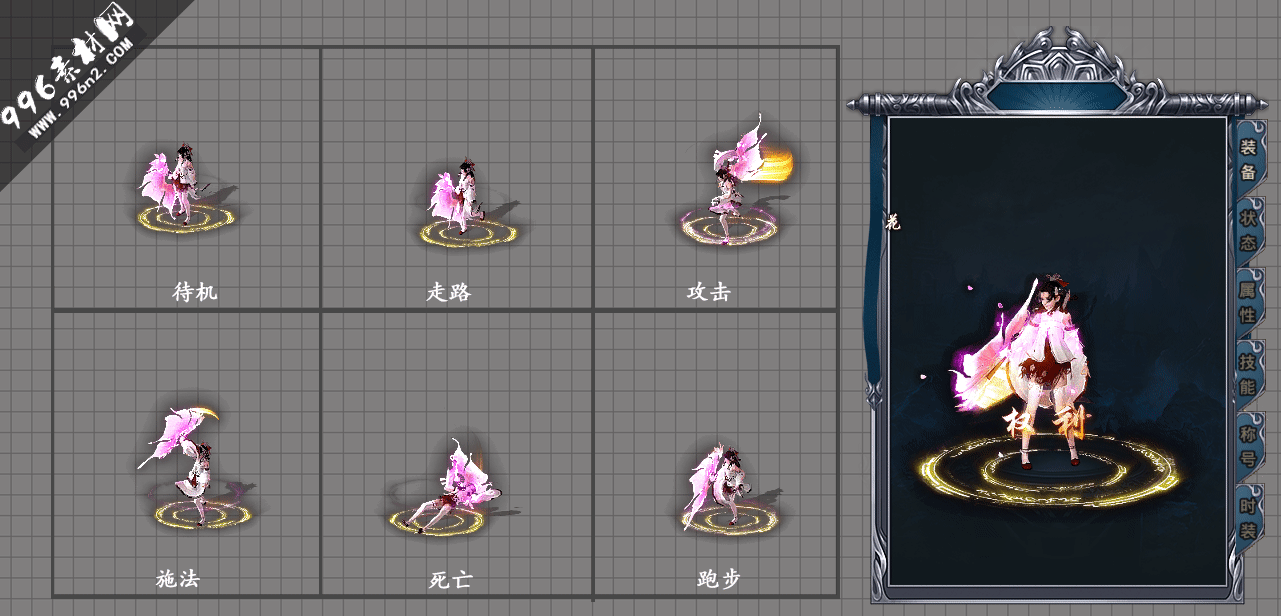Click the large character preview in panel
The height and width of the screenshot is (616, 1281).
(1040, 360)
